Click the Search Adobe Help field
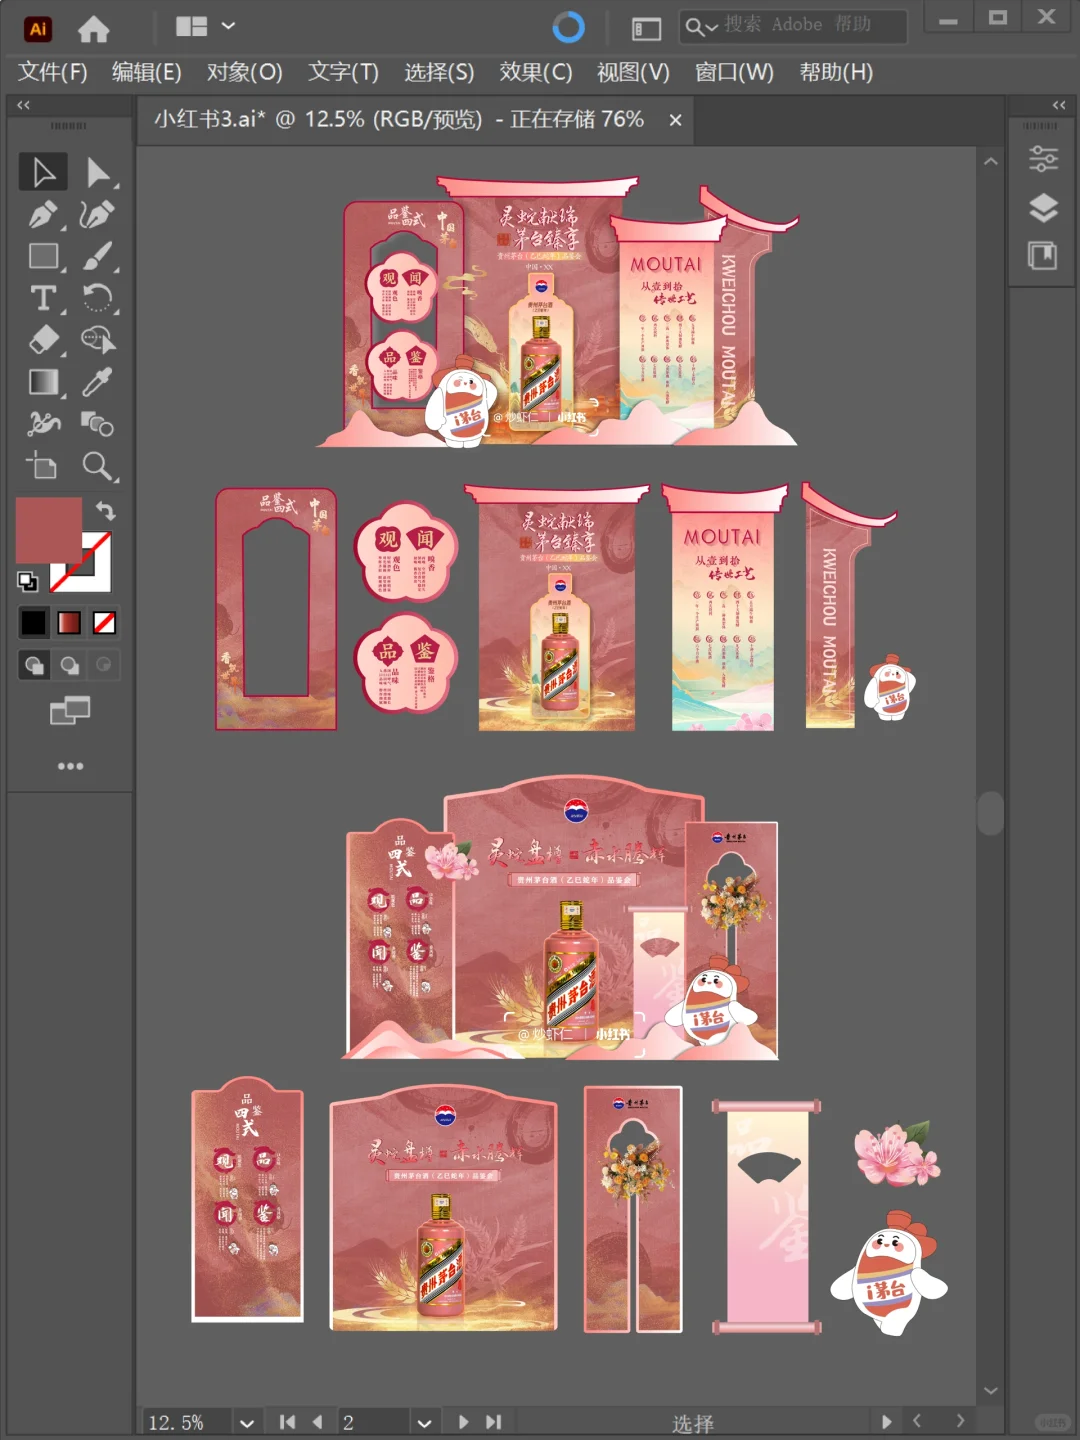Screen dimensions: 1080x1440 [x=793, y=26]
